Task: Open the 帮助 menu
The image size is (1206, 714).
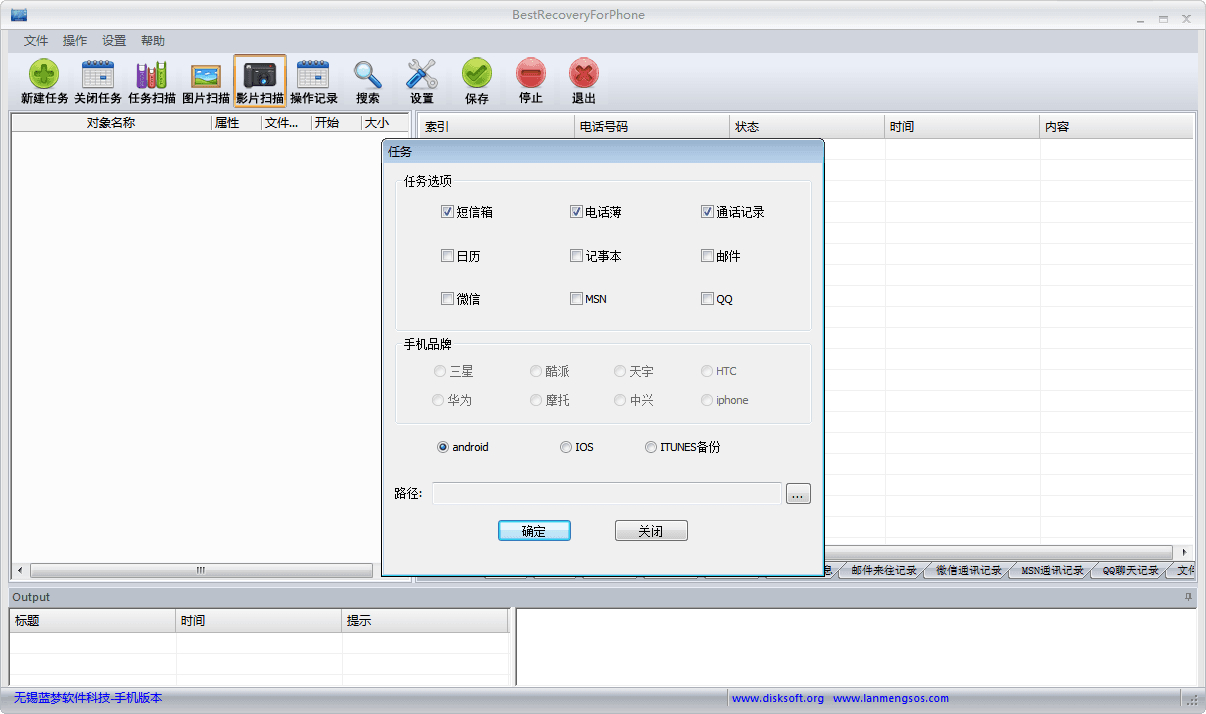Action: pyautogui.click(x=153, y=41)
